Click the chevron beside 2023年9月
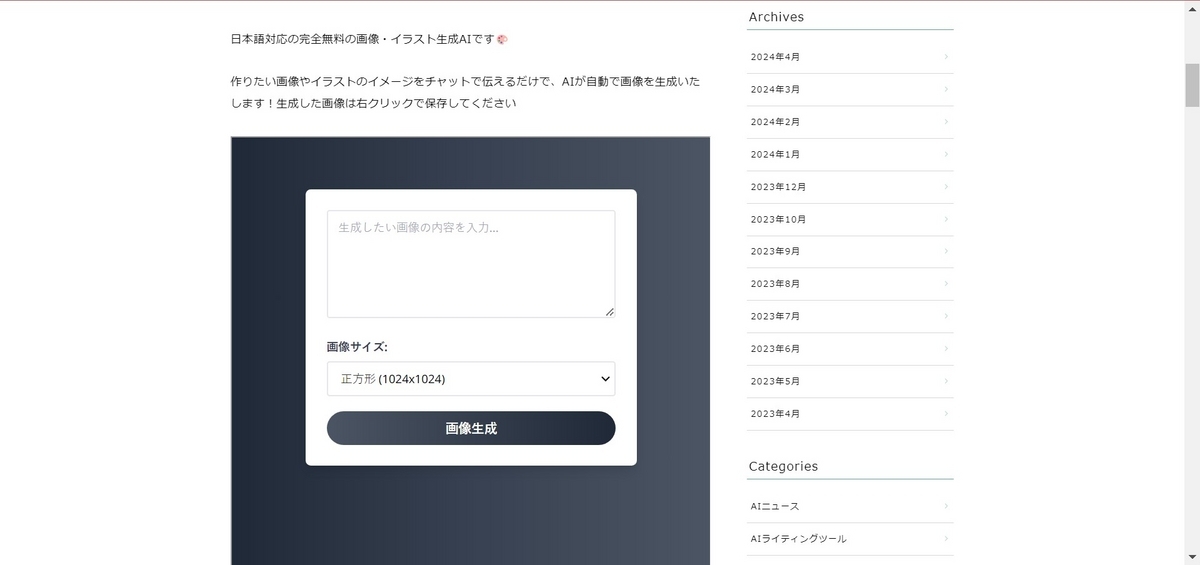 pos(946,251)
